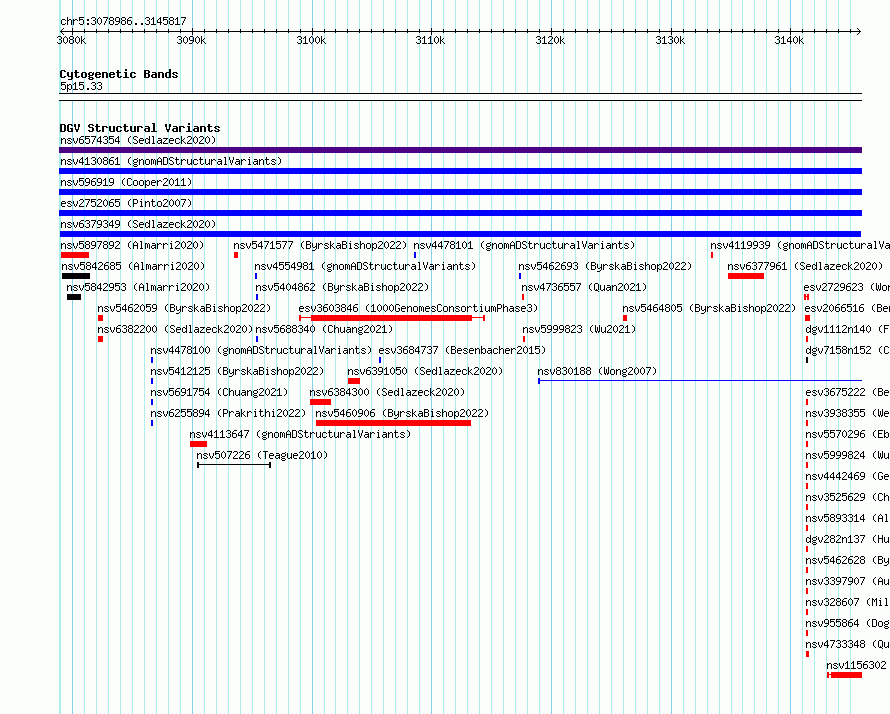
Task: Click nsv4442469 variant label
Action: (847, 476)
